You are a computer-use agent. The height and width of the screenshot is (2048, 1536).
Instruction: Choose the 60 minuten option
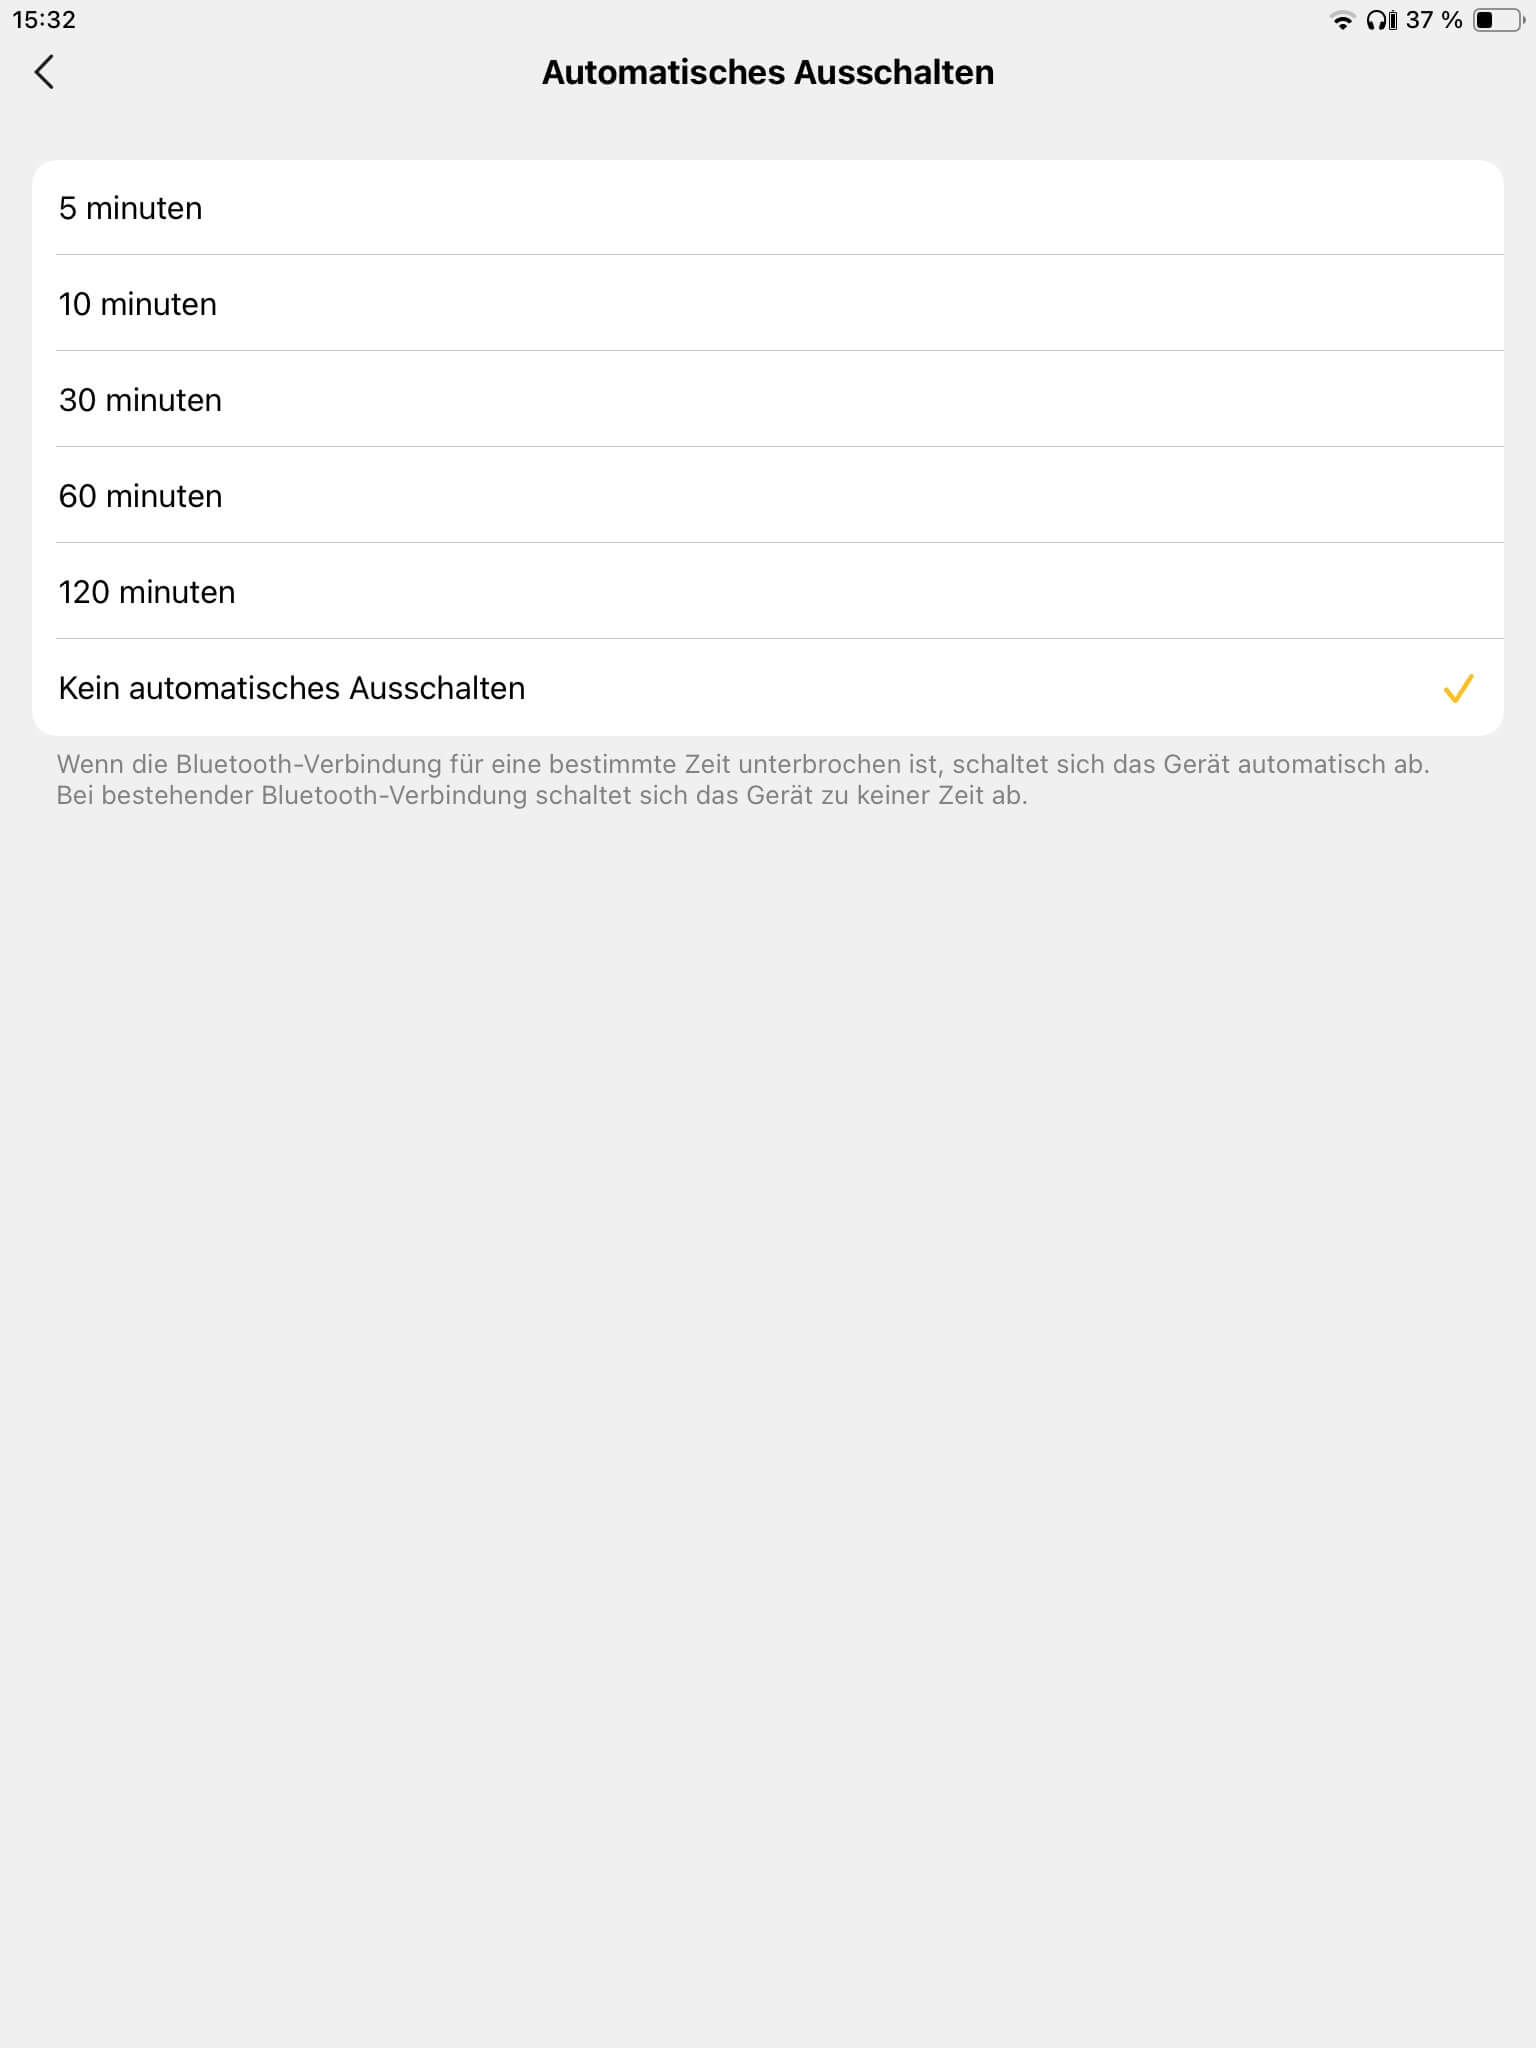coord(768,495)
